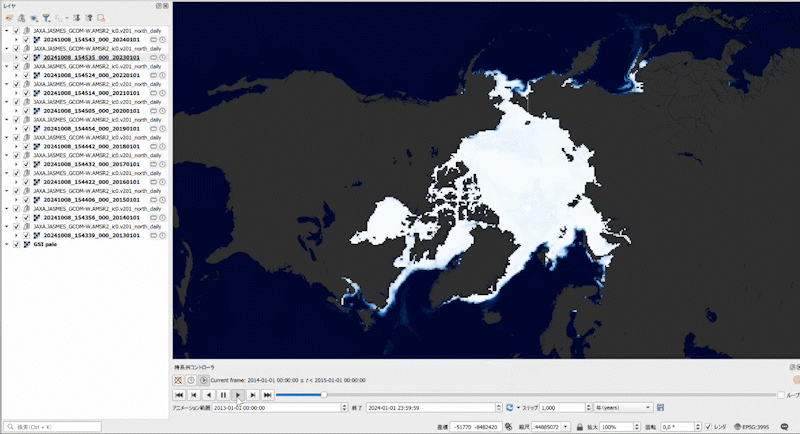800x434 pixels.
Task: Expand layer 20241008_154543_000_20240101 legend
Action: [x=16, y=40]
